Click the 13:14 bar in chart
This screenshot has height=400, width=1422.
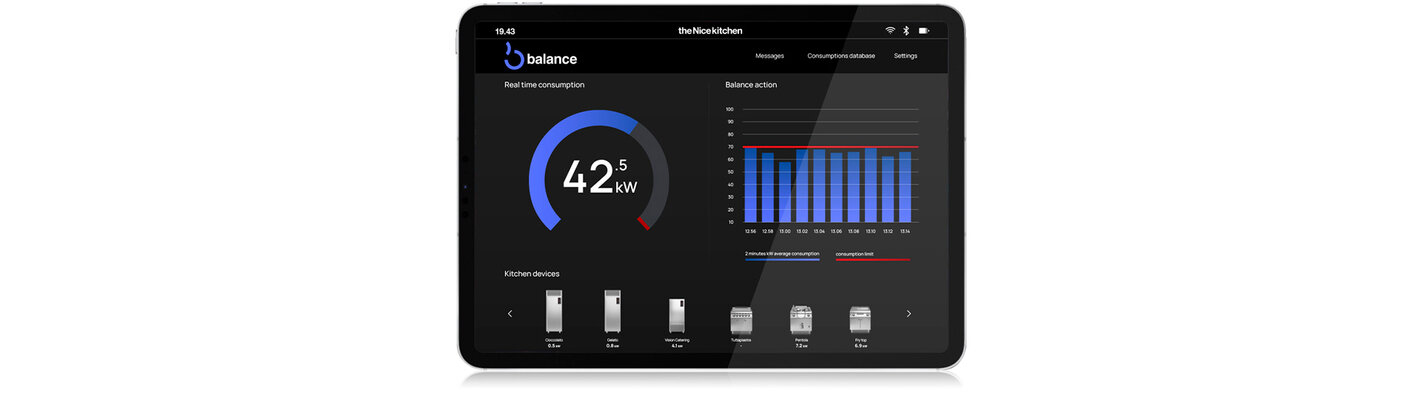coord(905,187)
